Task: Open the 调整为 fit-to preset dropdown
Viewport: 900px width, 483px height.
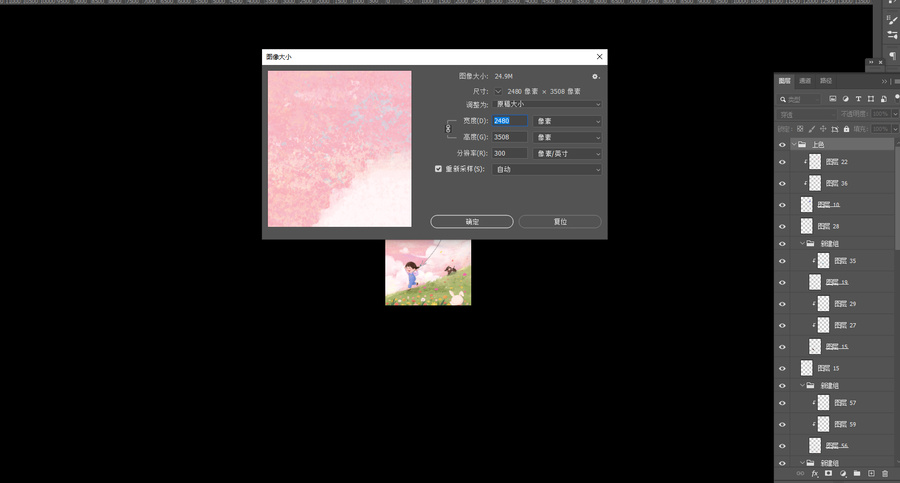Action: tap(547, 105)
